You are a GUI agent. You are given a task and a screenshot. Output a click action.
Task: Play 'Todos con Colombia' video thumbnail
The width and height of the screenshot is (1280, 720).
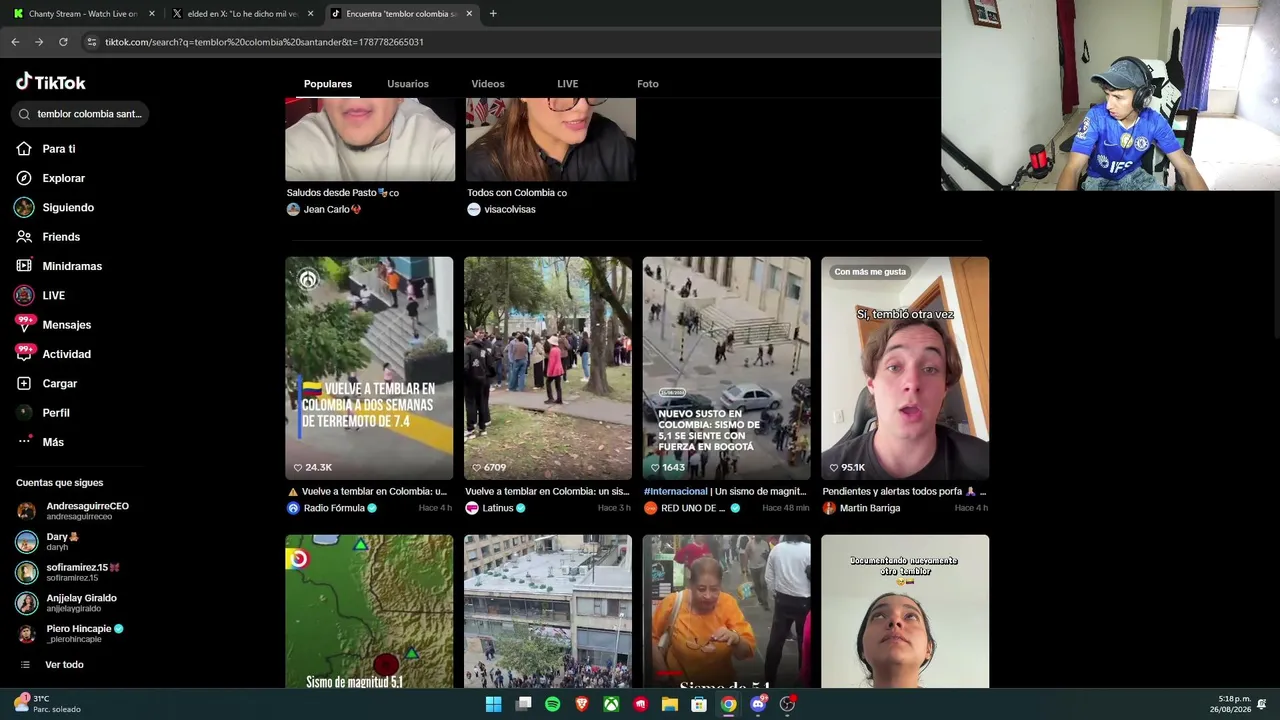[x=550, y=140]
